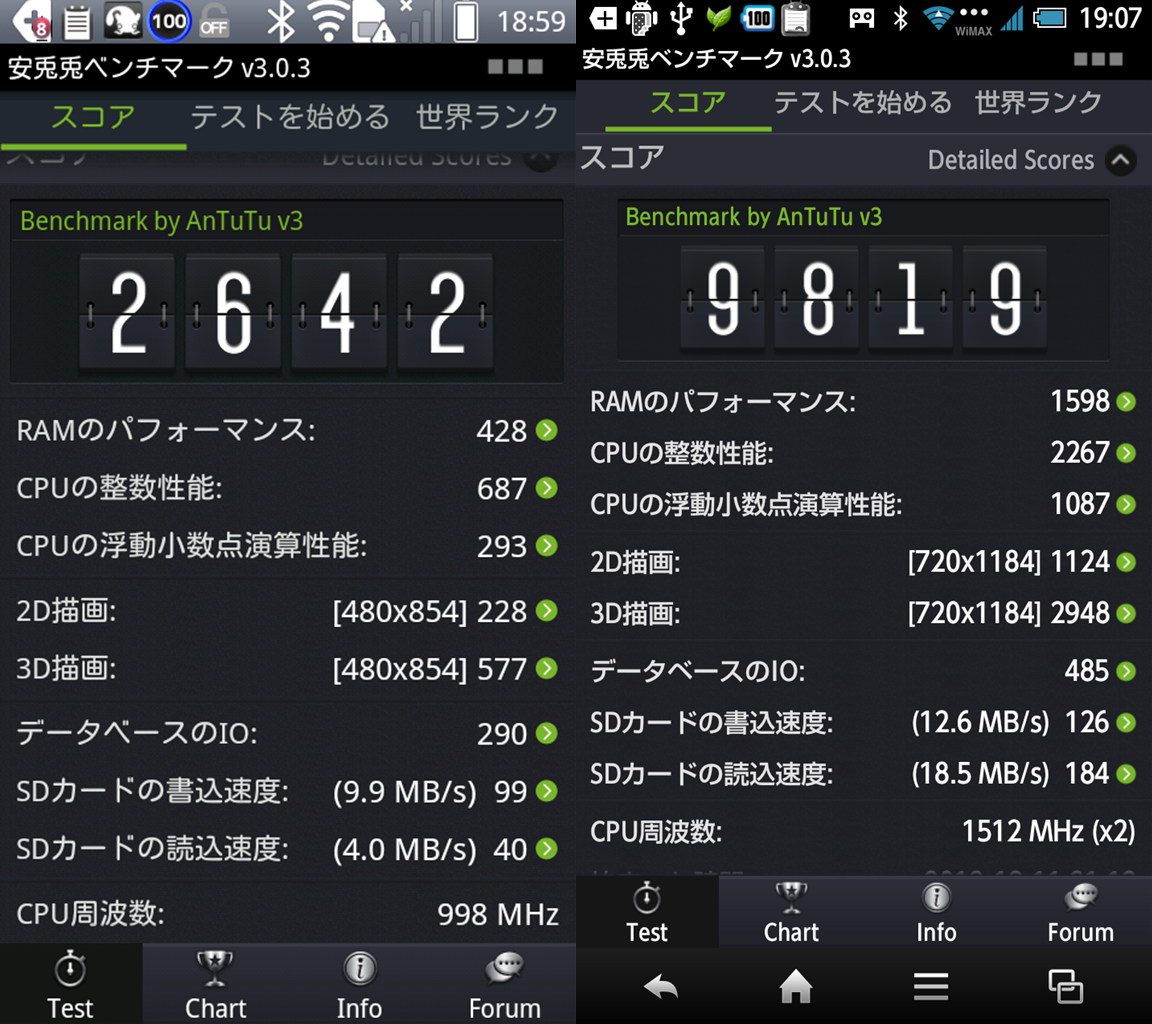
Task: Switch to テストを始める tab in left phone
Action: [290, 118]
